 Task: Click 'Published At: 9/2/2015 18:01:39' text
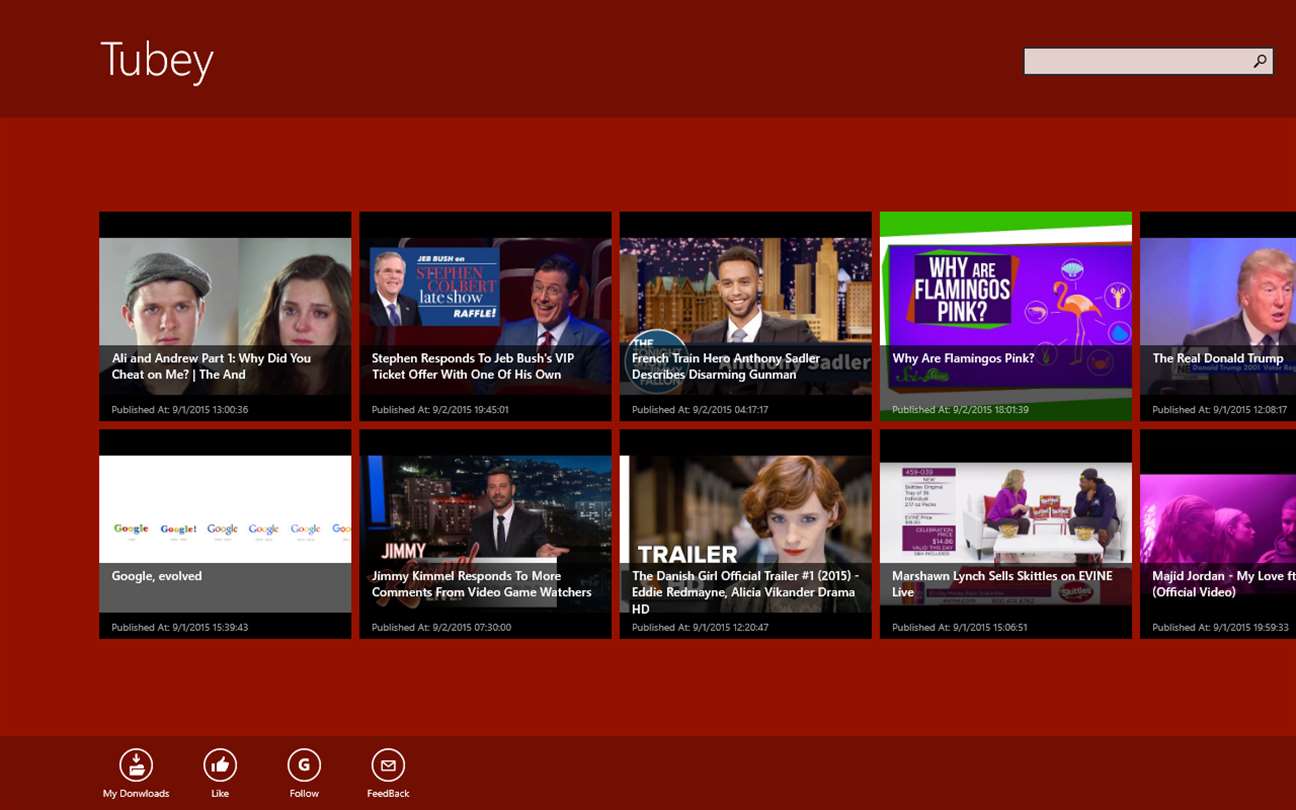(x=960, y=410)
